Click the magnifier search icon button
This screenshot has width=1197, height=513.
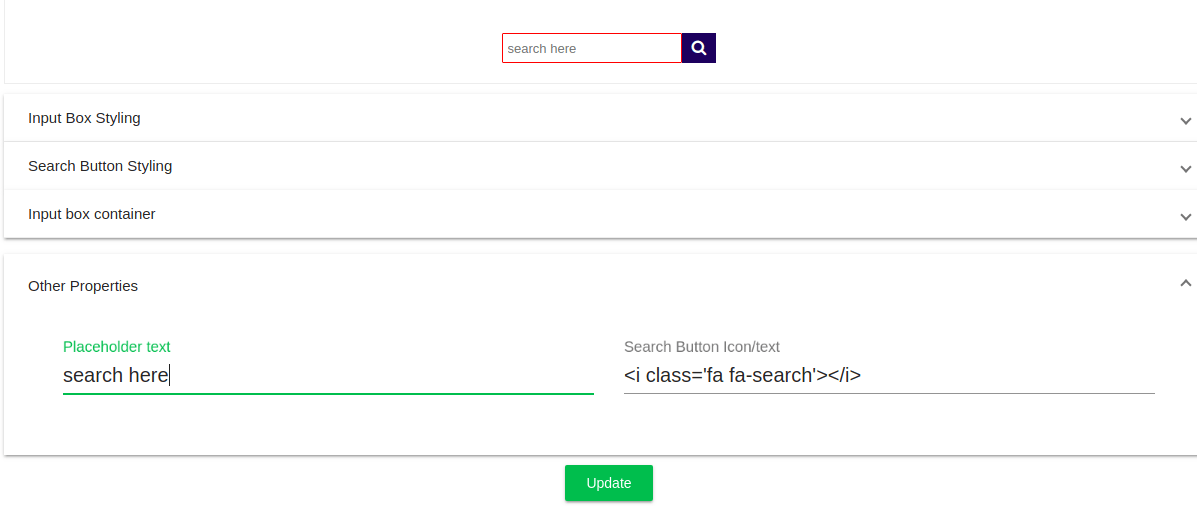pyautogui.click(x=699, y=48)
